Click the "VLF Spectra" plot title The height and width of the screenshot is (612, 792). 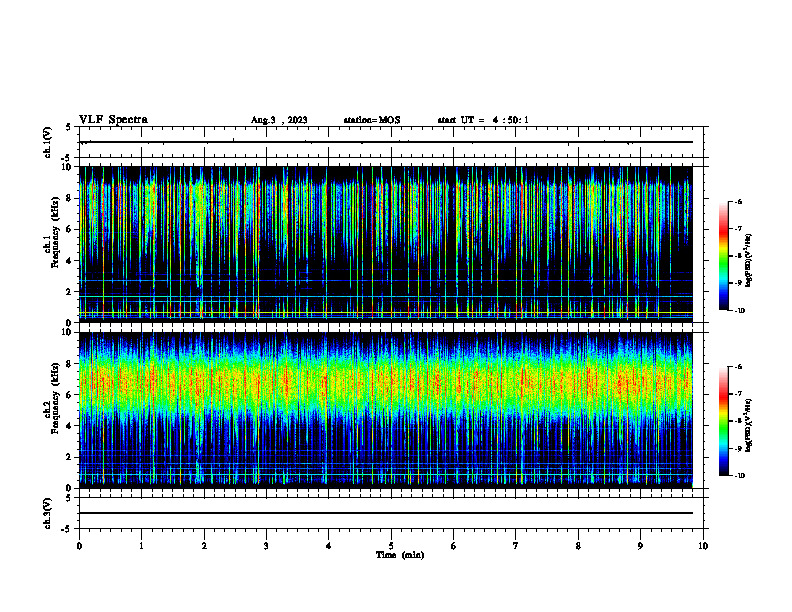(x=113, y=120)
